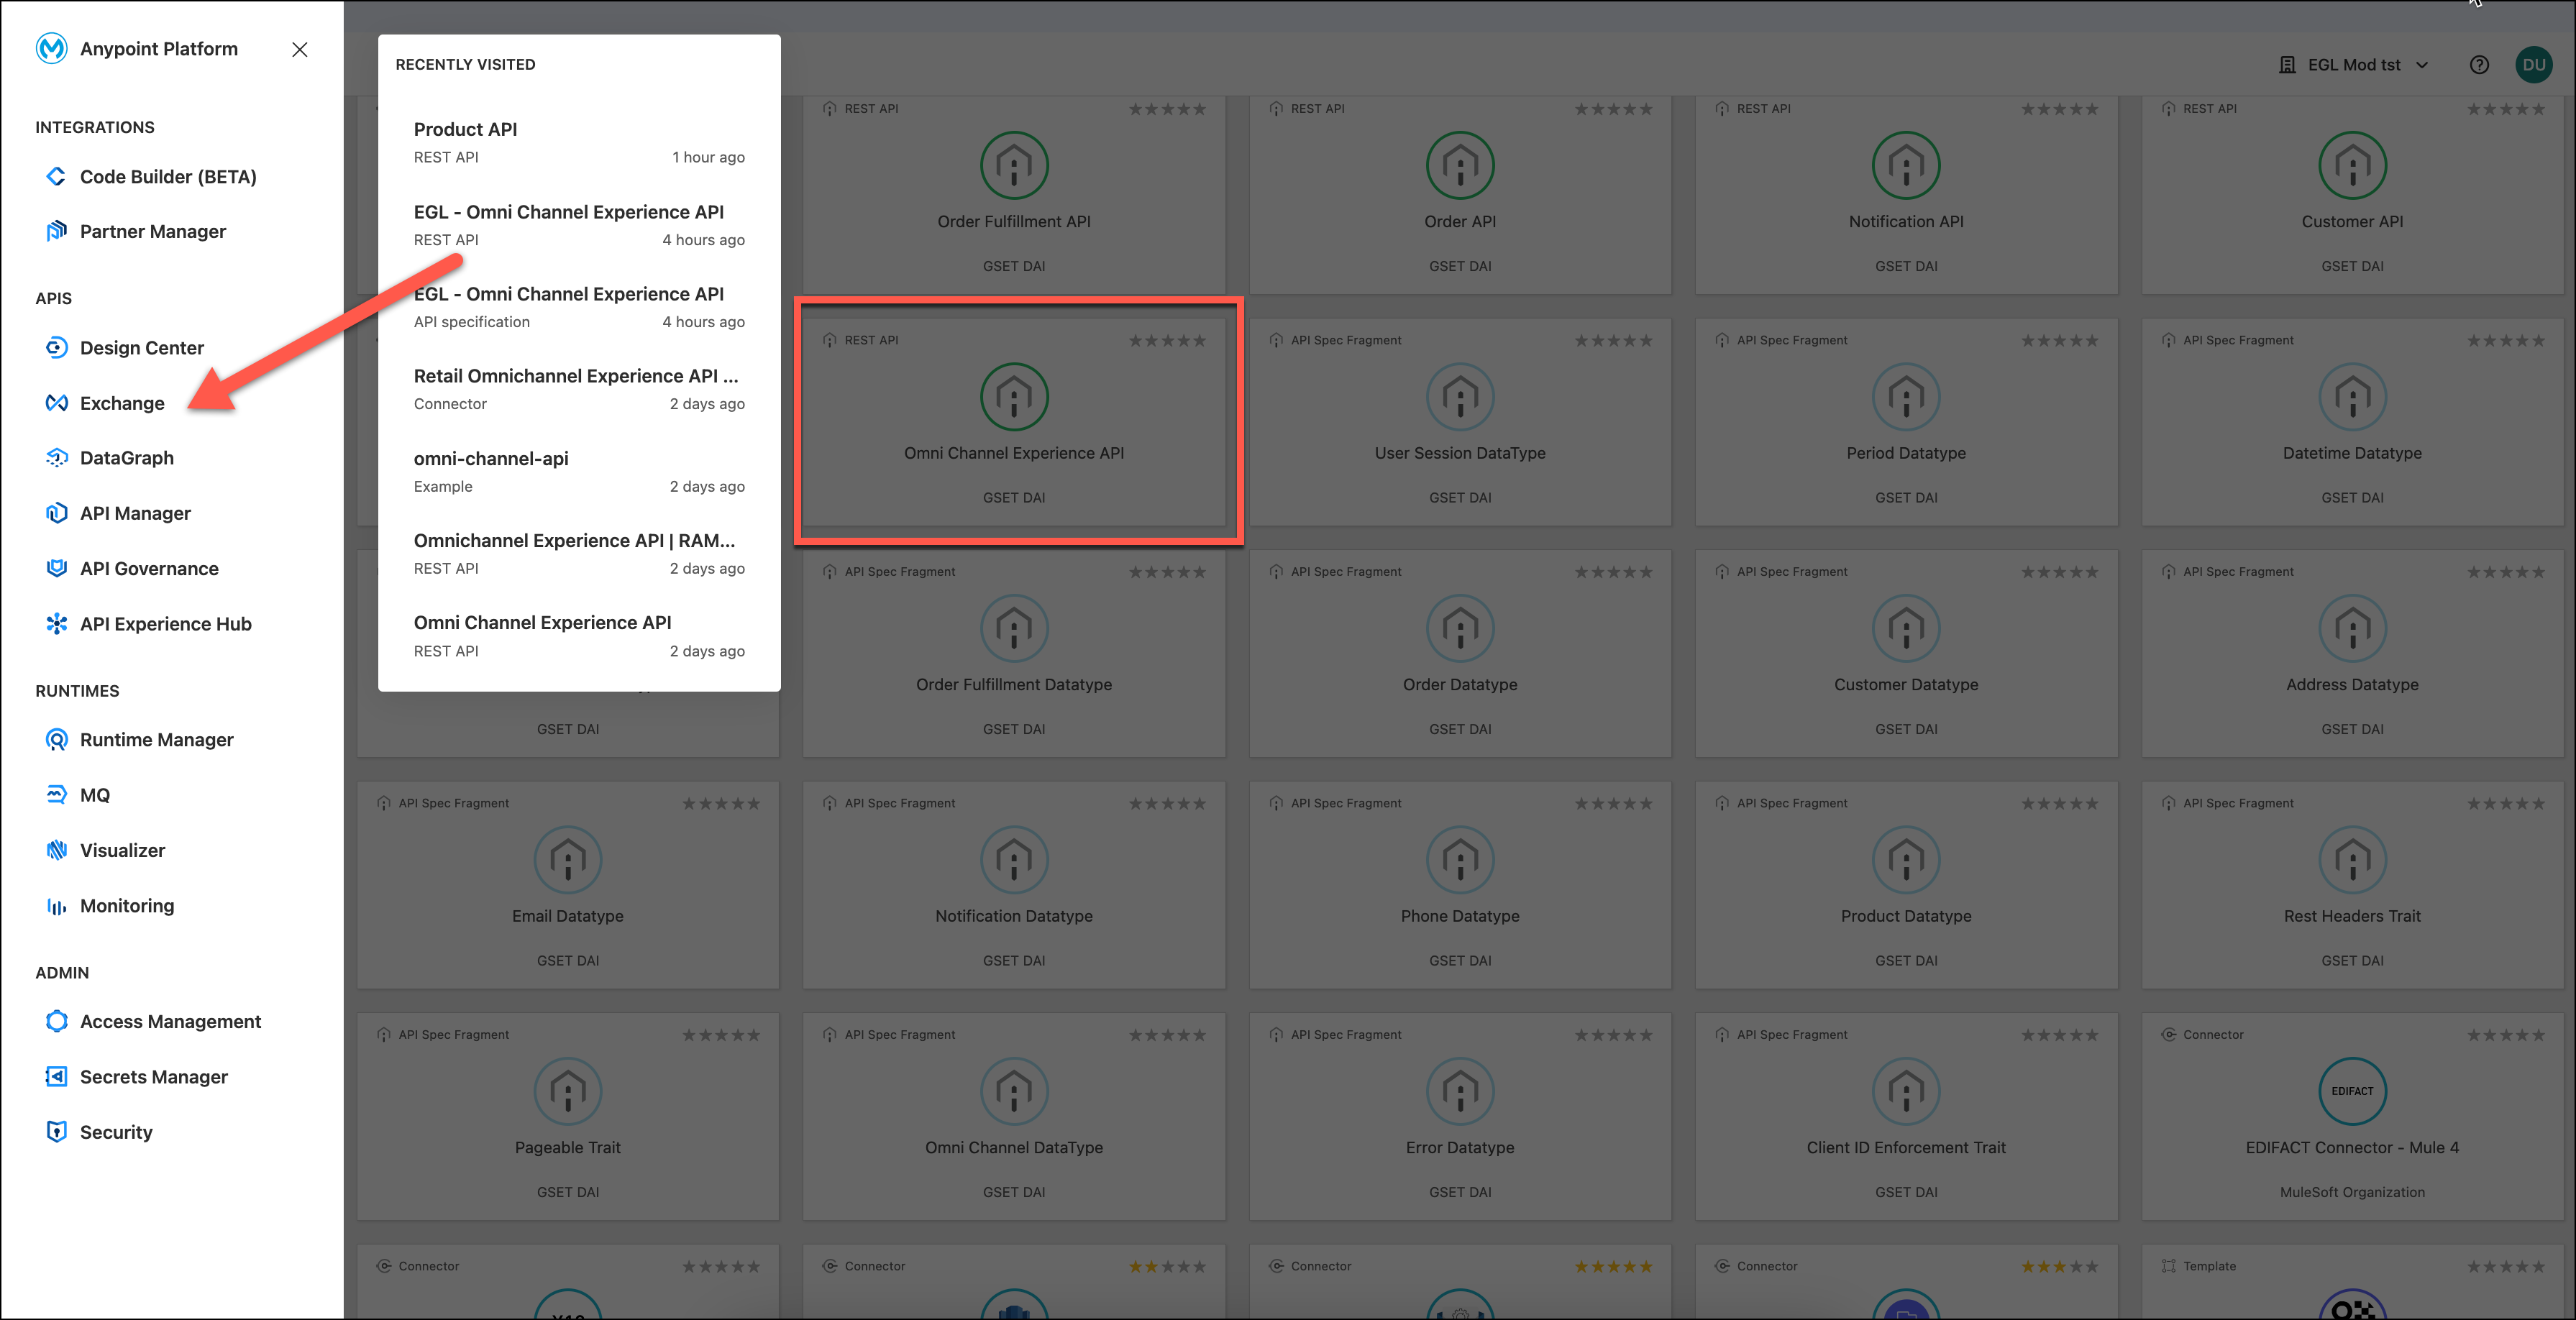Open Omnichannel Experience API | RAM... entry
Viewport: 2576px width, 1320px height.
click(x=579, y=553)
